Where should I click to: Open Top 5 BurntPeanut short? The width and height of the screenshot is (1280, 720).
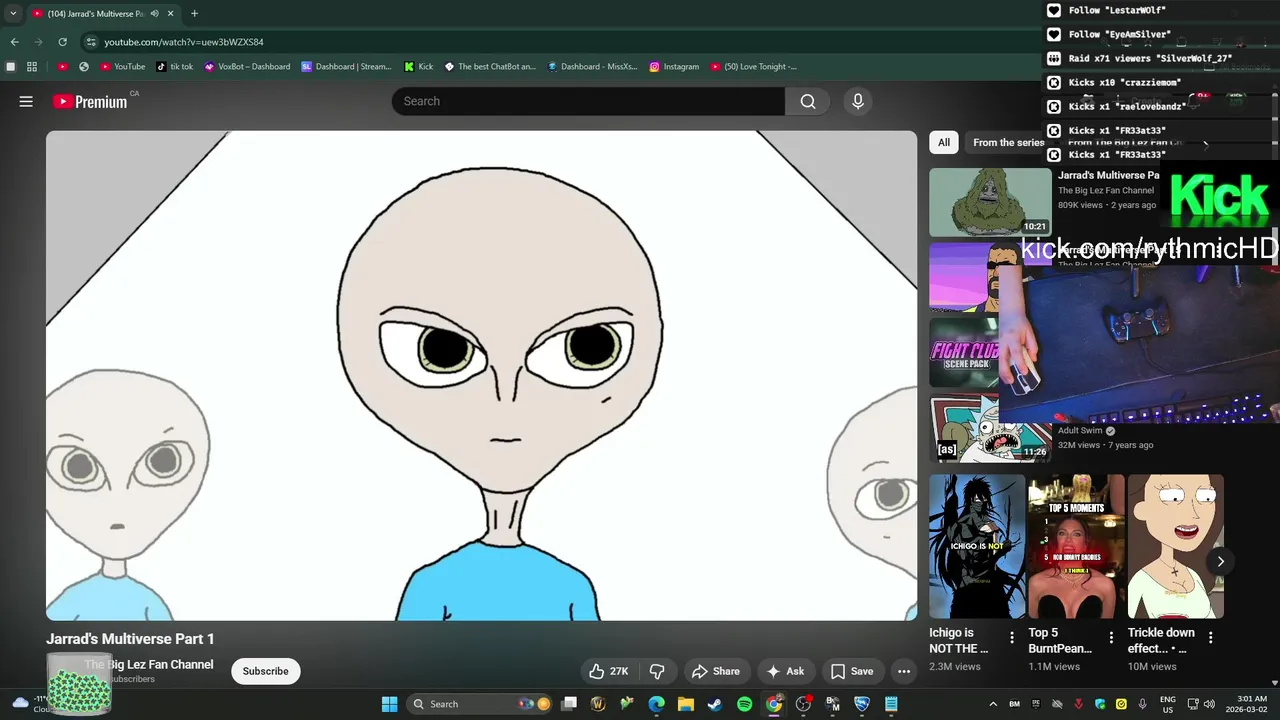pos(1076,546)
